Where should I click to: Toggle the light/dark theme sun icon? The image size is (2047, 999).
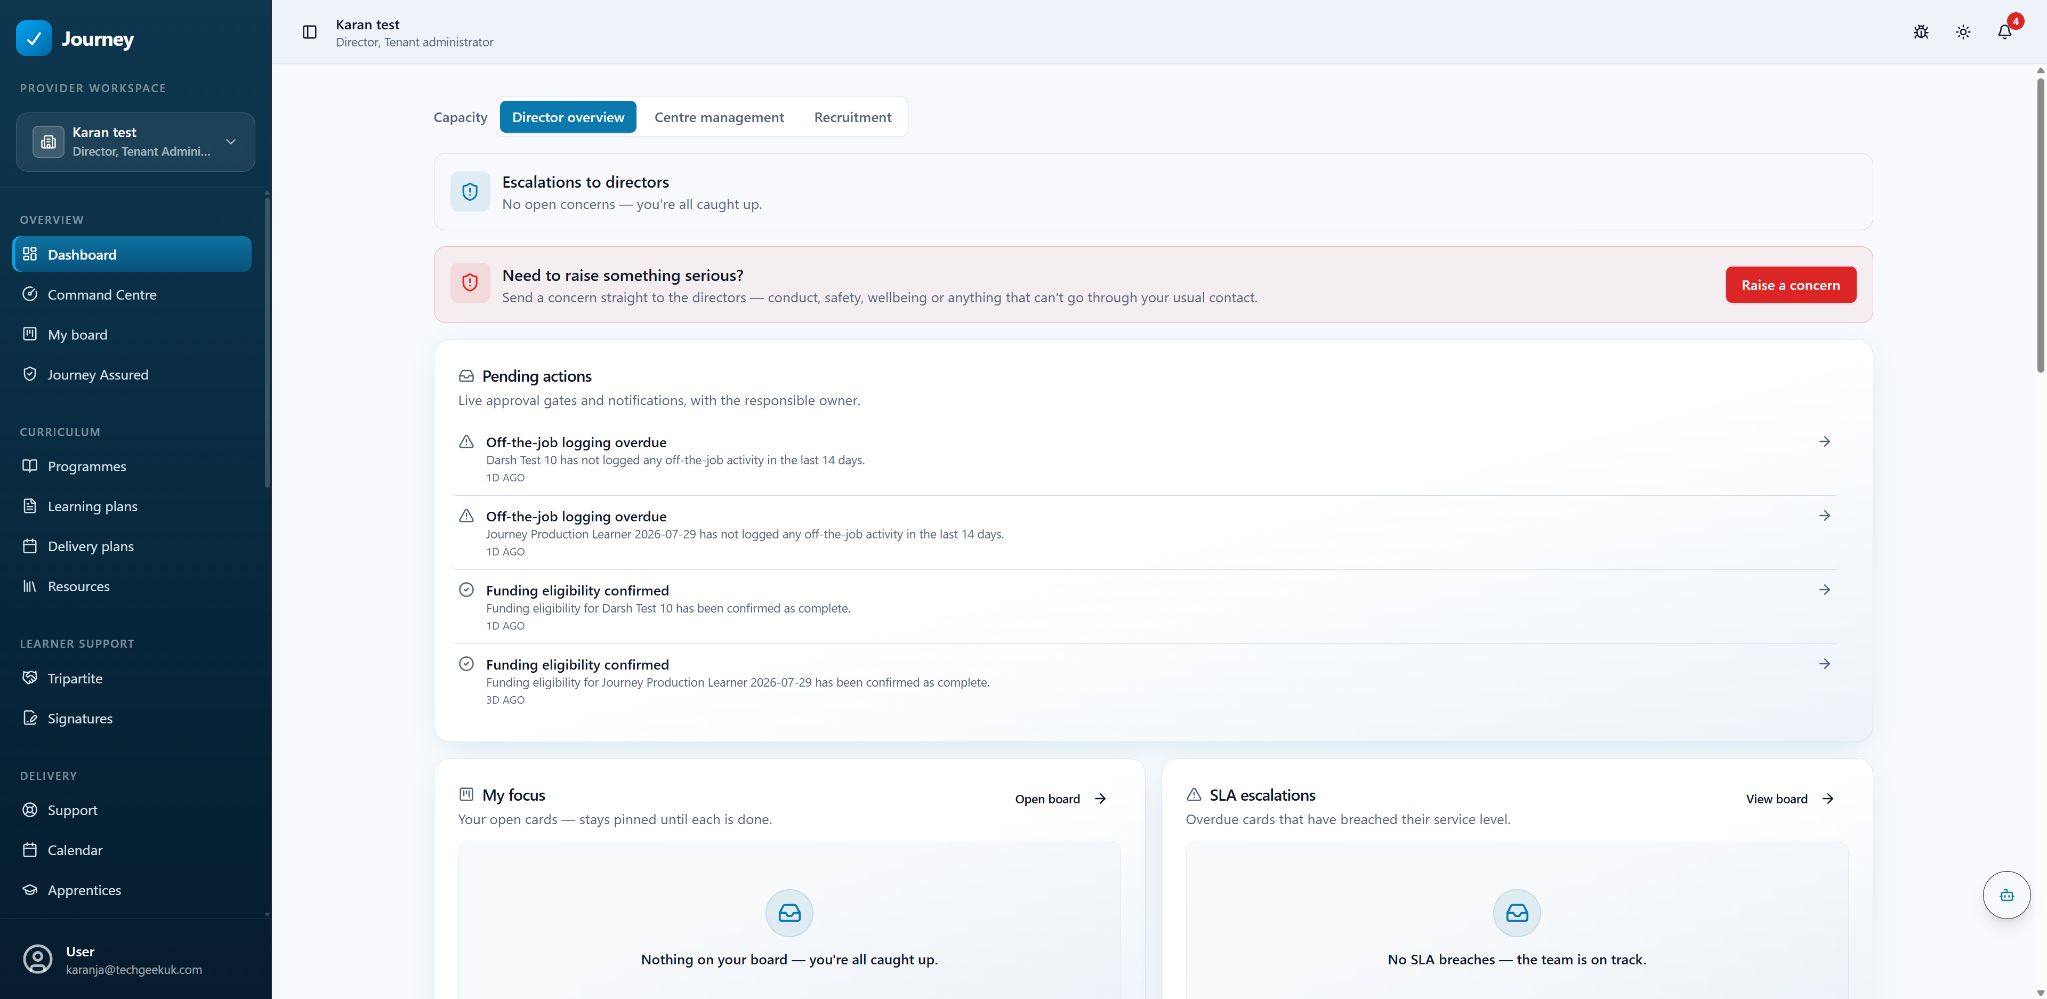pyautogui.click(x=1963, y=32)
